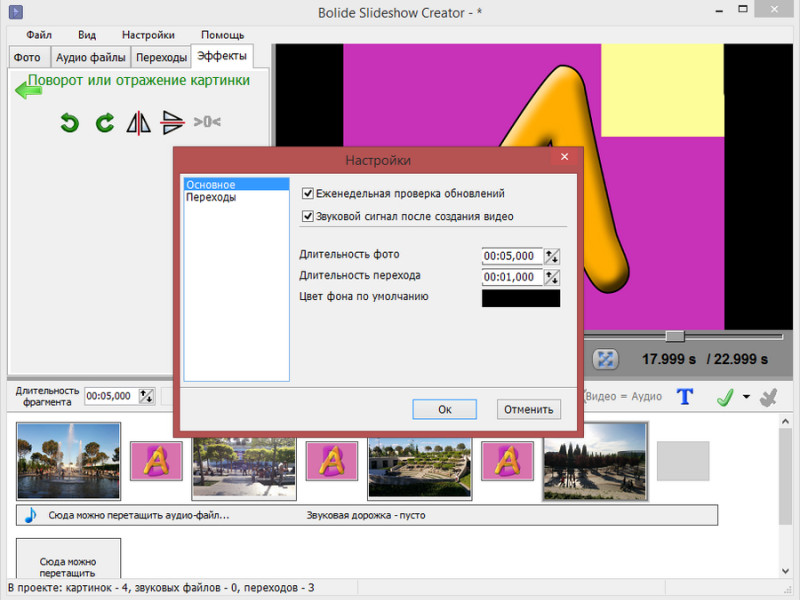Click Длительность фото time field
The height and width of the screenshot is (600, 800).
click(512, 256)
